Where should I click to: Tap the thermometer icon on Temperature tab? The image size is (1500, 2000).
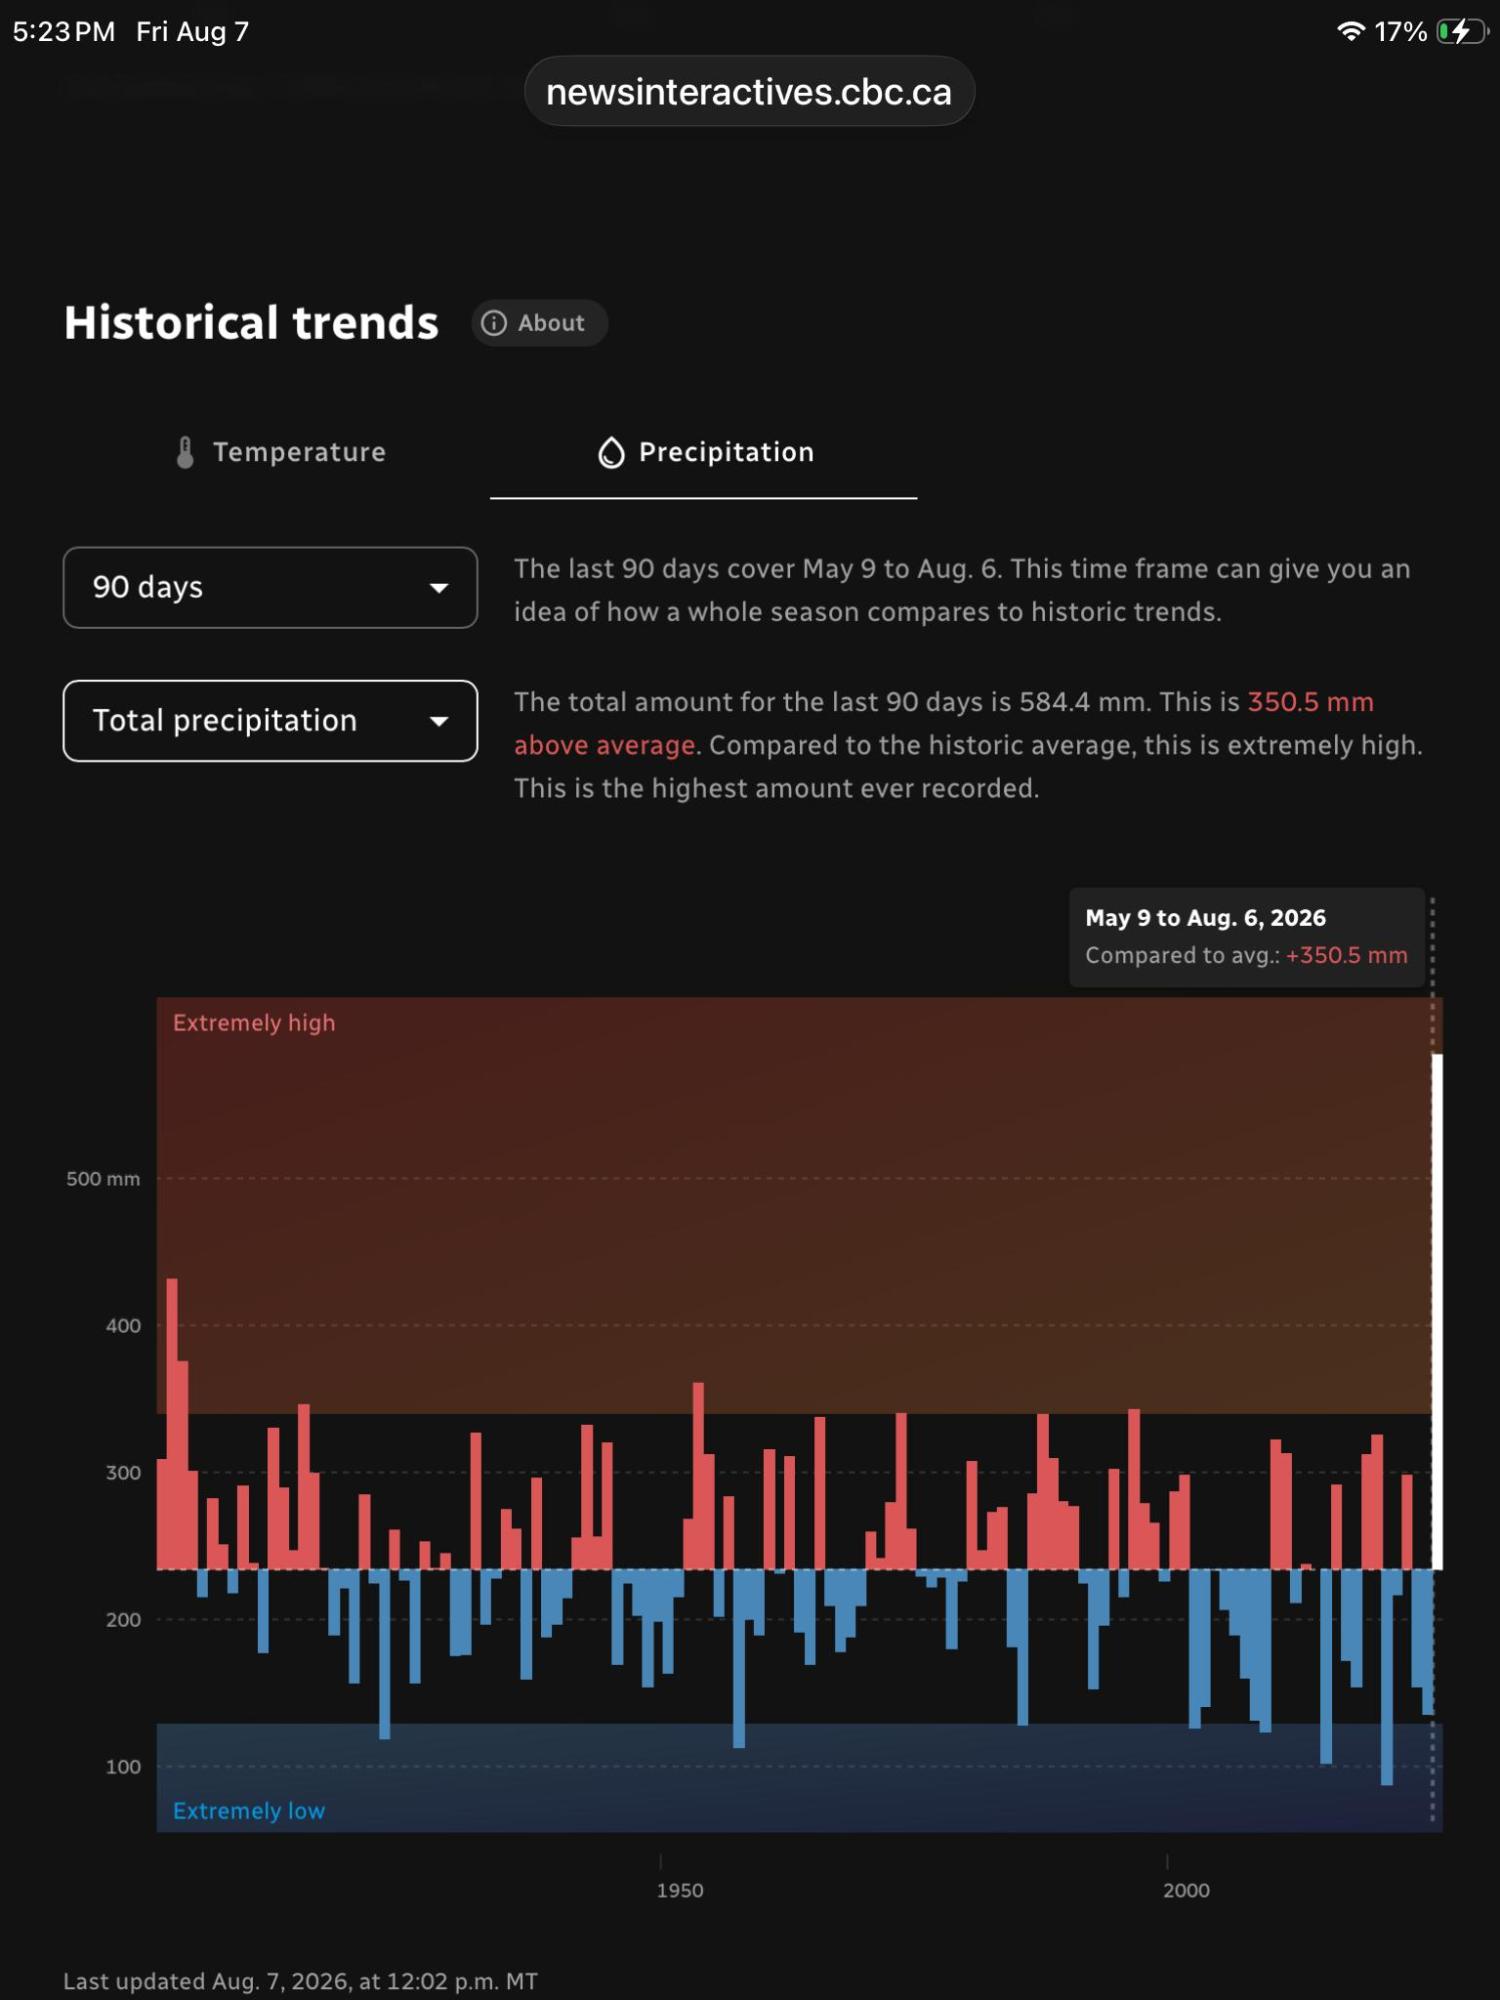(185, 452)
